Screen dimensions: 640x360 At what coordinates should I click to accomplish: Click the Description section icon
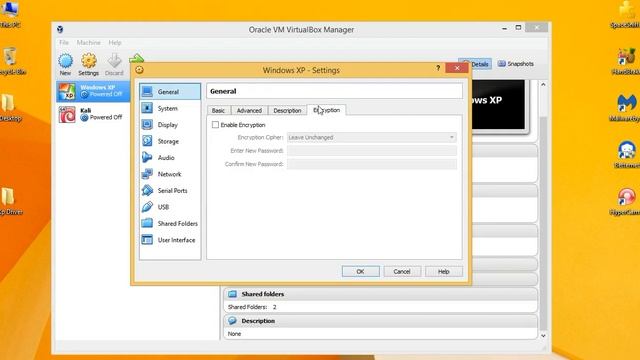click(232, 321)
